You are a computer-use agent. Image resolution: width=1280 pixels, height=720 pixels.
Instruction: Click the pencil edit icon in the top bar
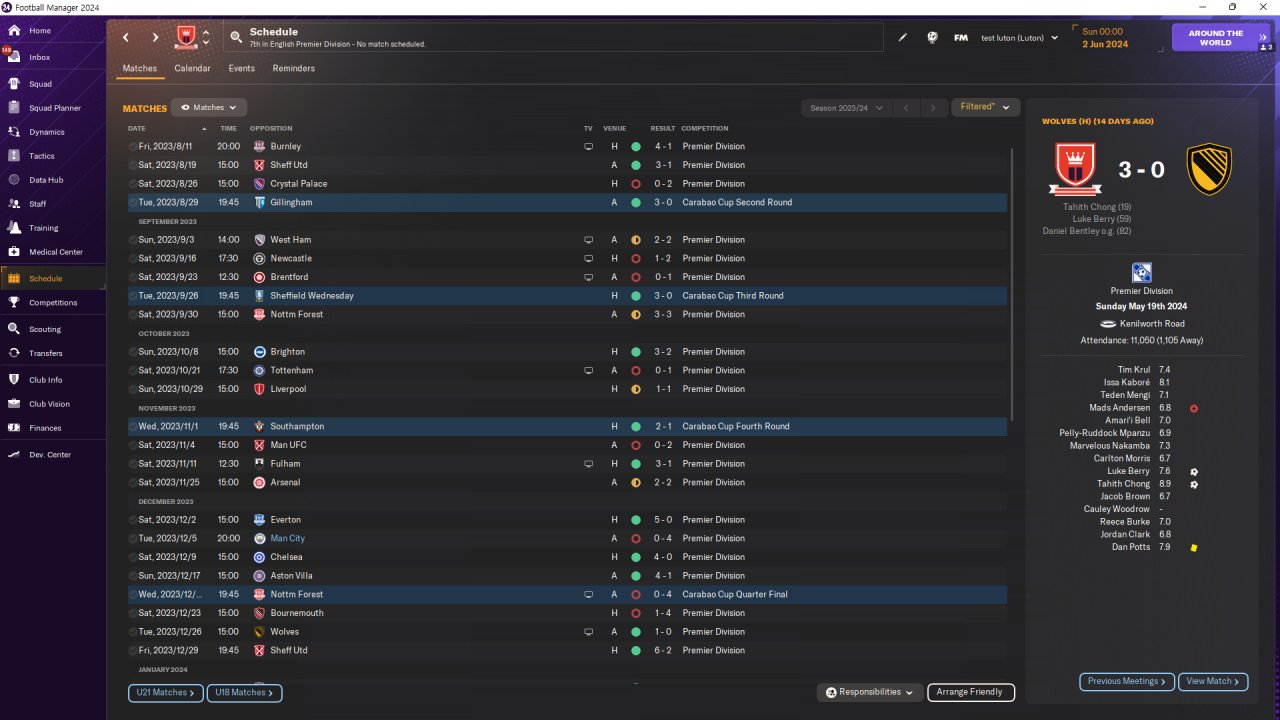(903, 38)
